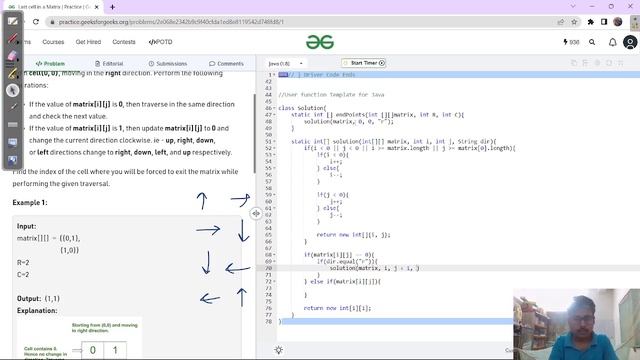Click the lock icon in address bar
The height and width of the screenshot is (360, 640).
pos(52,22)
